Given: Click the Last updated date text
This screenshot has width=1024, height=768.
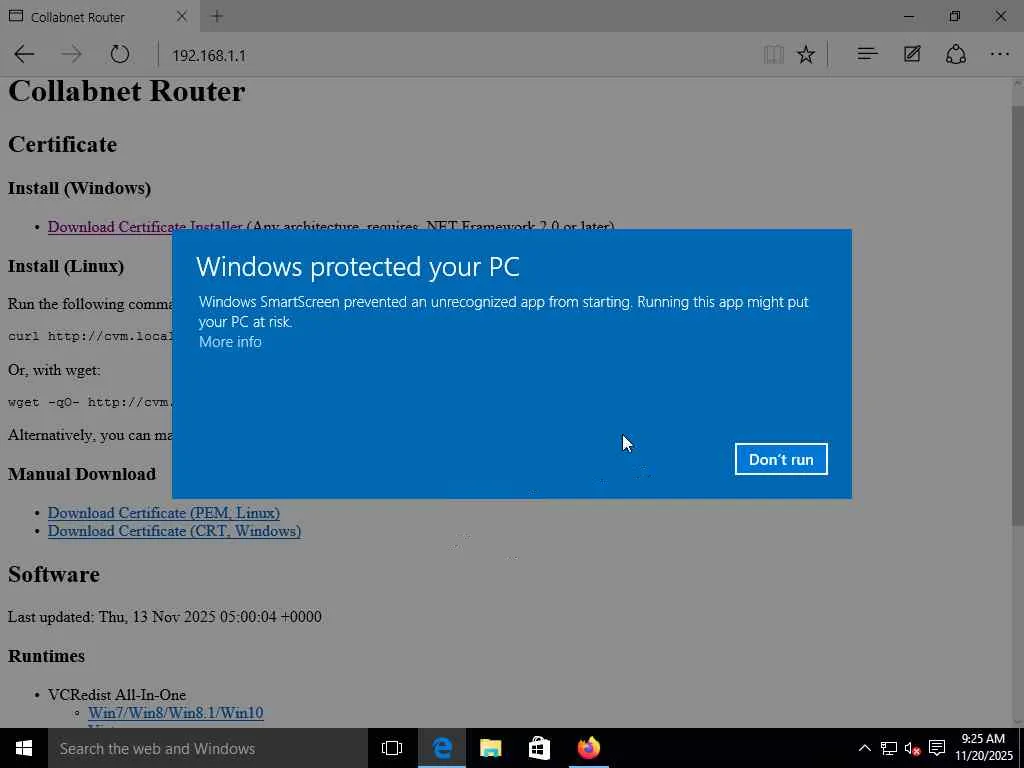Looking at the screenshot, I should (x=165, y=616).
